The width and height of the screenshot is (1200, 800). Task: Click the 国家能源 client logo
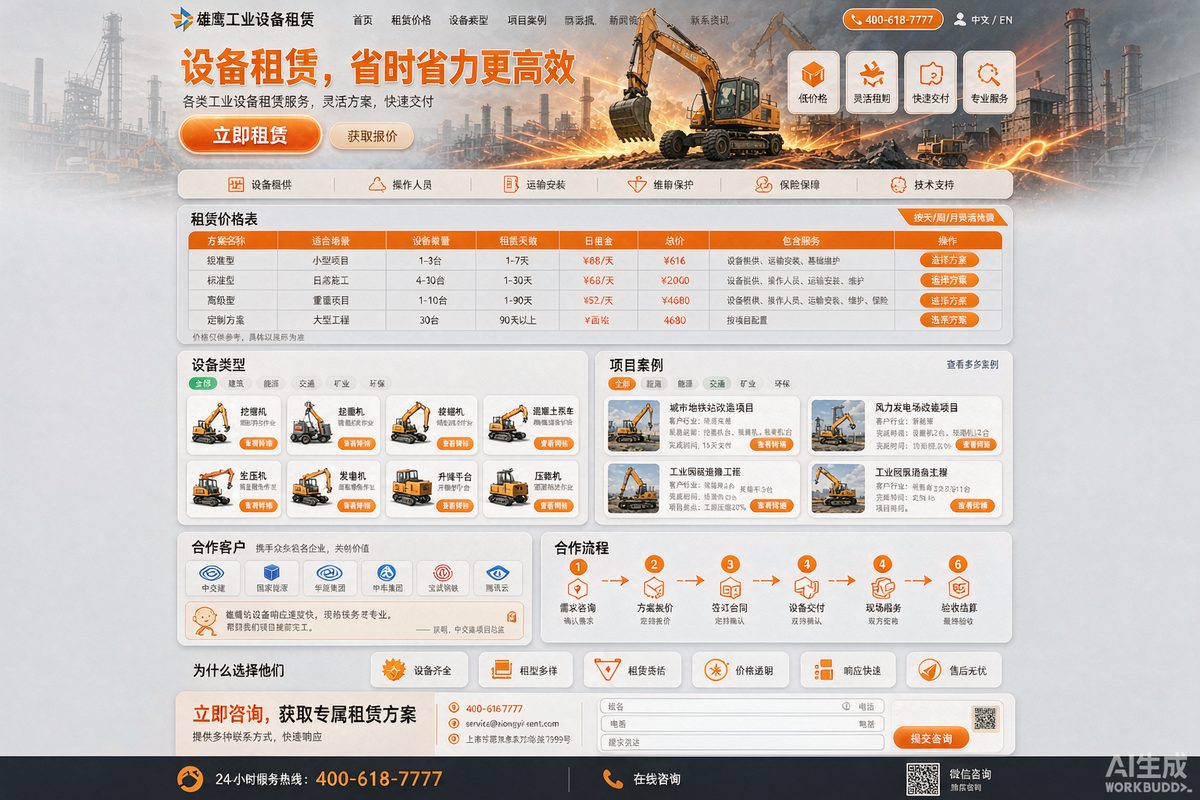coord(272,573)
